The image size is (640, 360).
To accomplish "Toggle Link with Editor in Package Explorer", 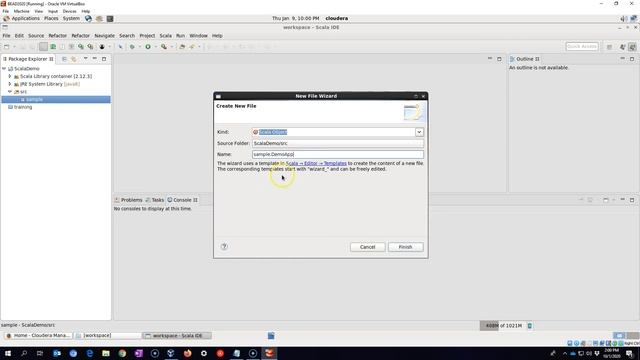I will 74,59.
